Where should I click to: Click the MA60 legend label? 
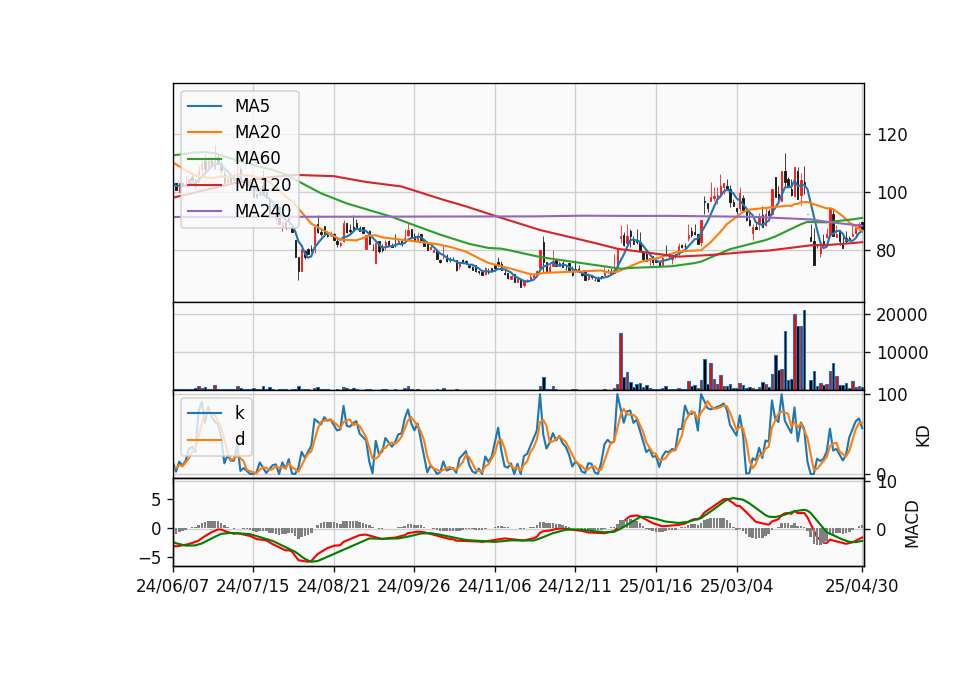pos(257,158)
